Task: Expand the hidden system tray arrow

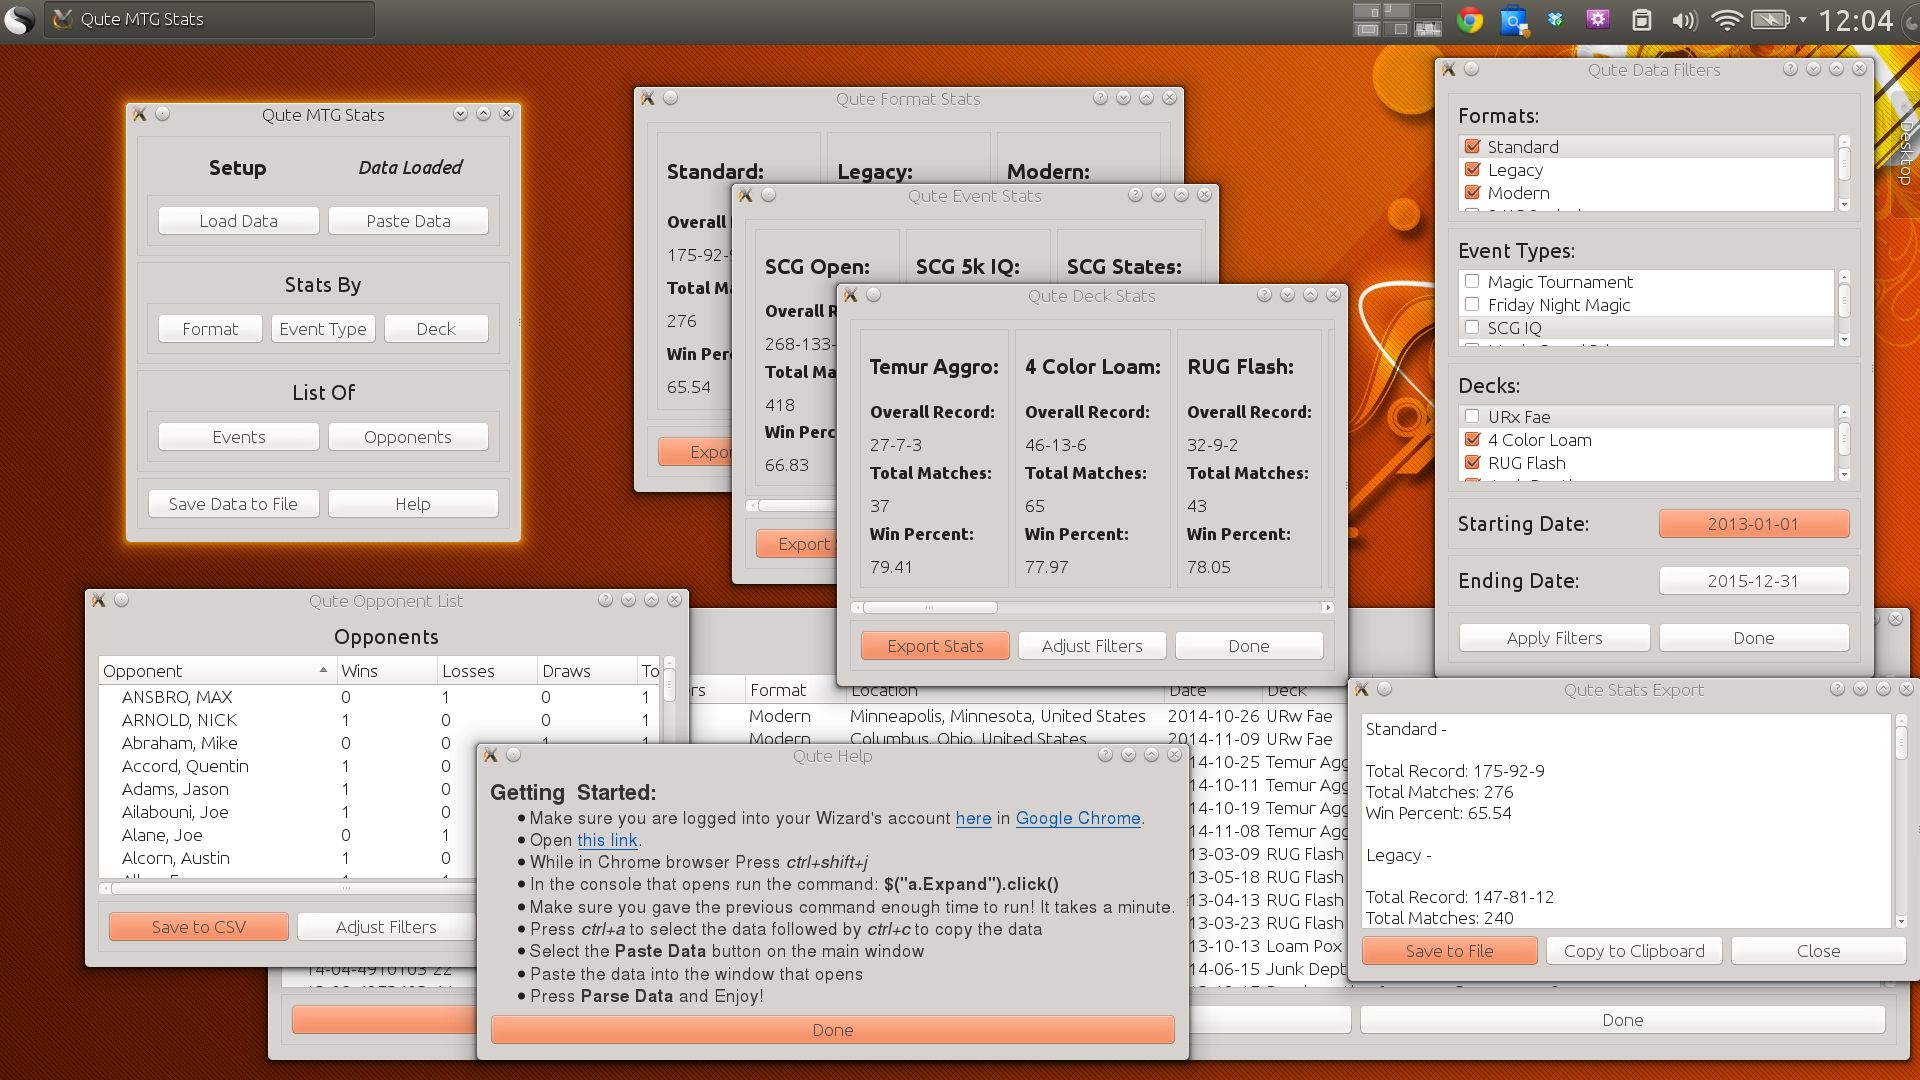Action: 1803,20
